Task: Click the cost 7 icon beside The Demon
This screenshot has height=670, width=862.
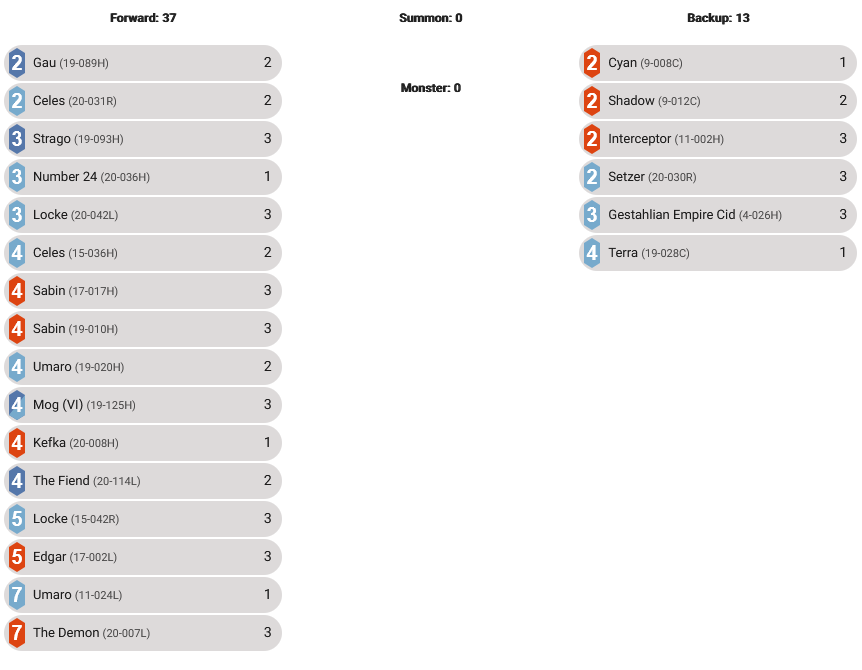Action: pos(17,633)
